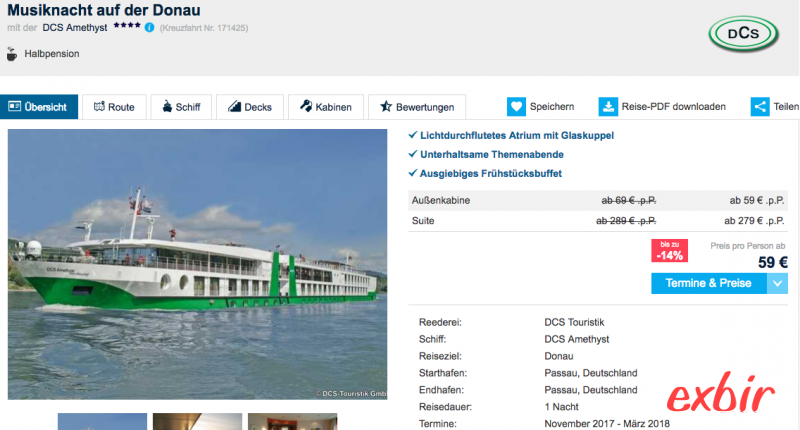Click the struck-through 'ab 289 €' price
This screenshot has height=430, width=800.
[626, 221]
